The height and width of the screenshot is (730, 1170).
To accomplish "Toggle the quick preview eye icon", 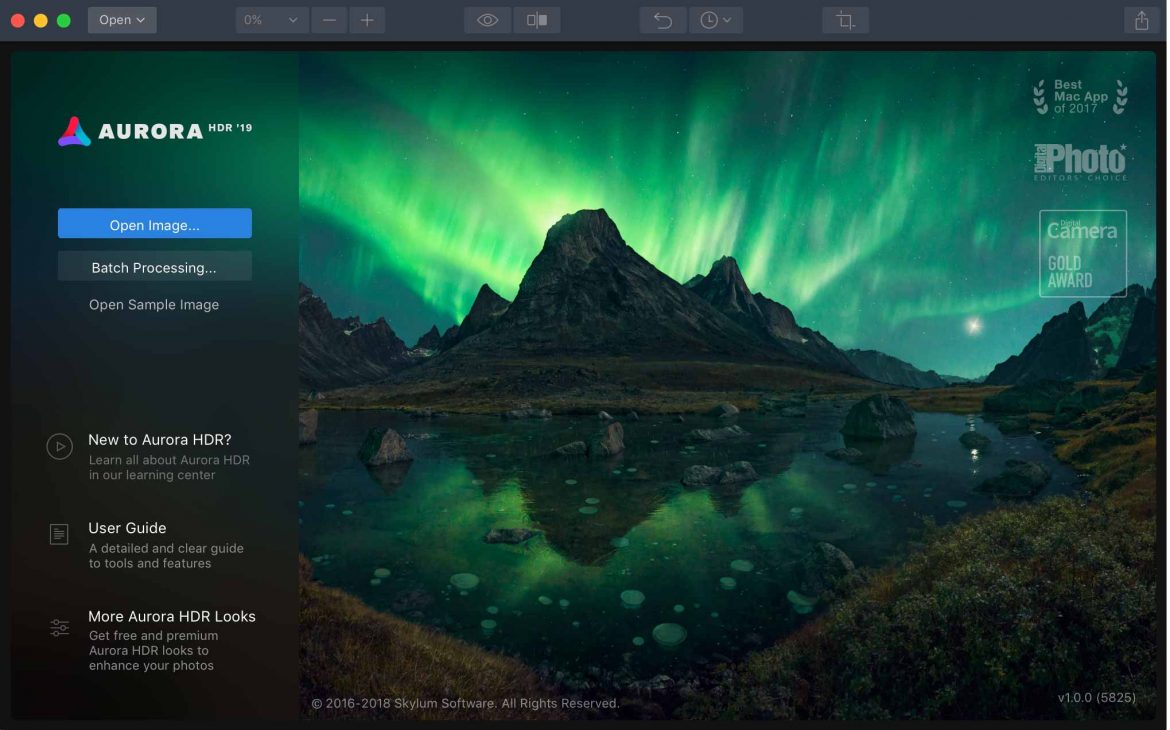I will pos(487,20).
